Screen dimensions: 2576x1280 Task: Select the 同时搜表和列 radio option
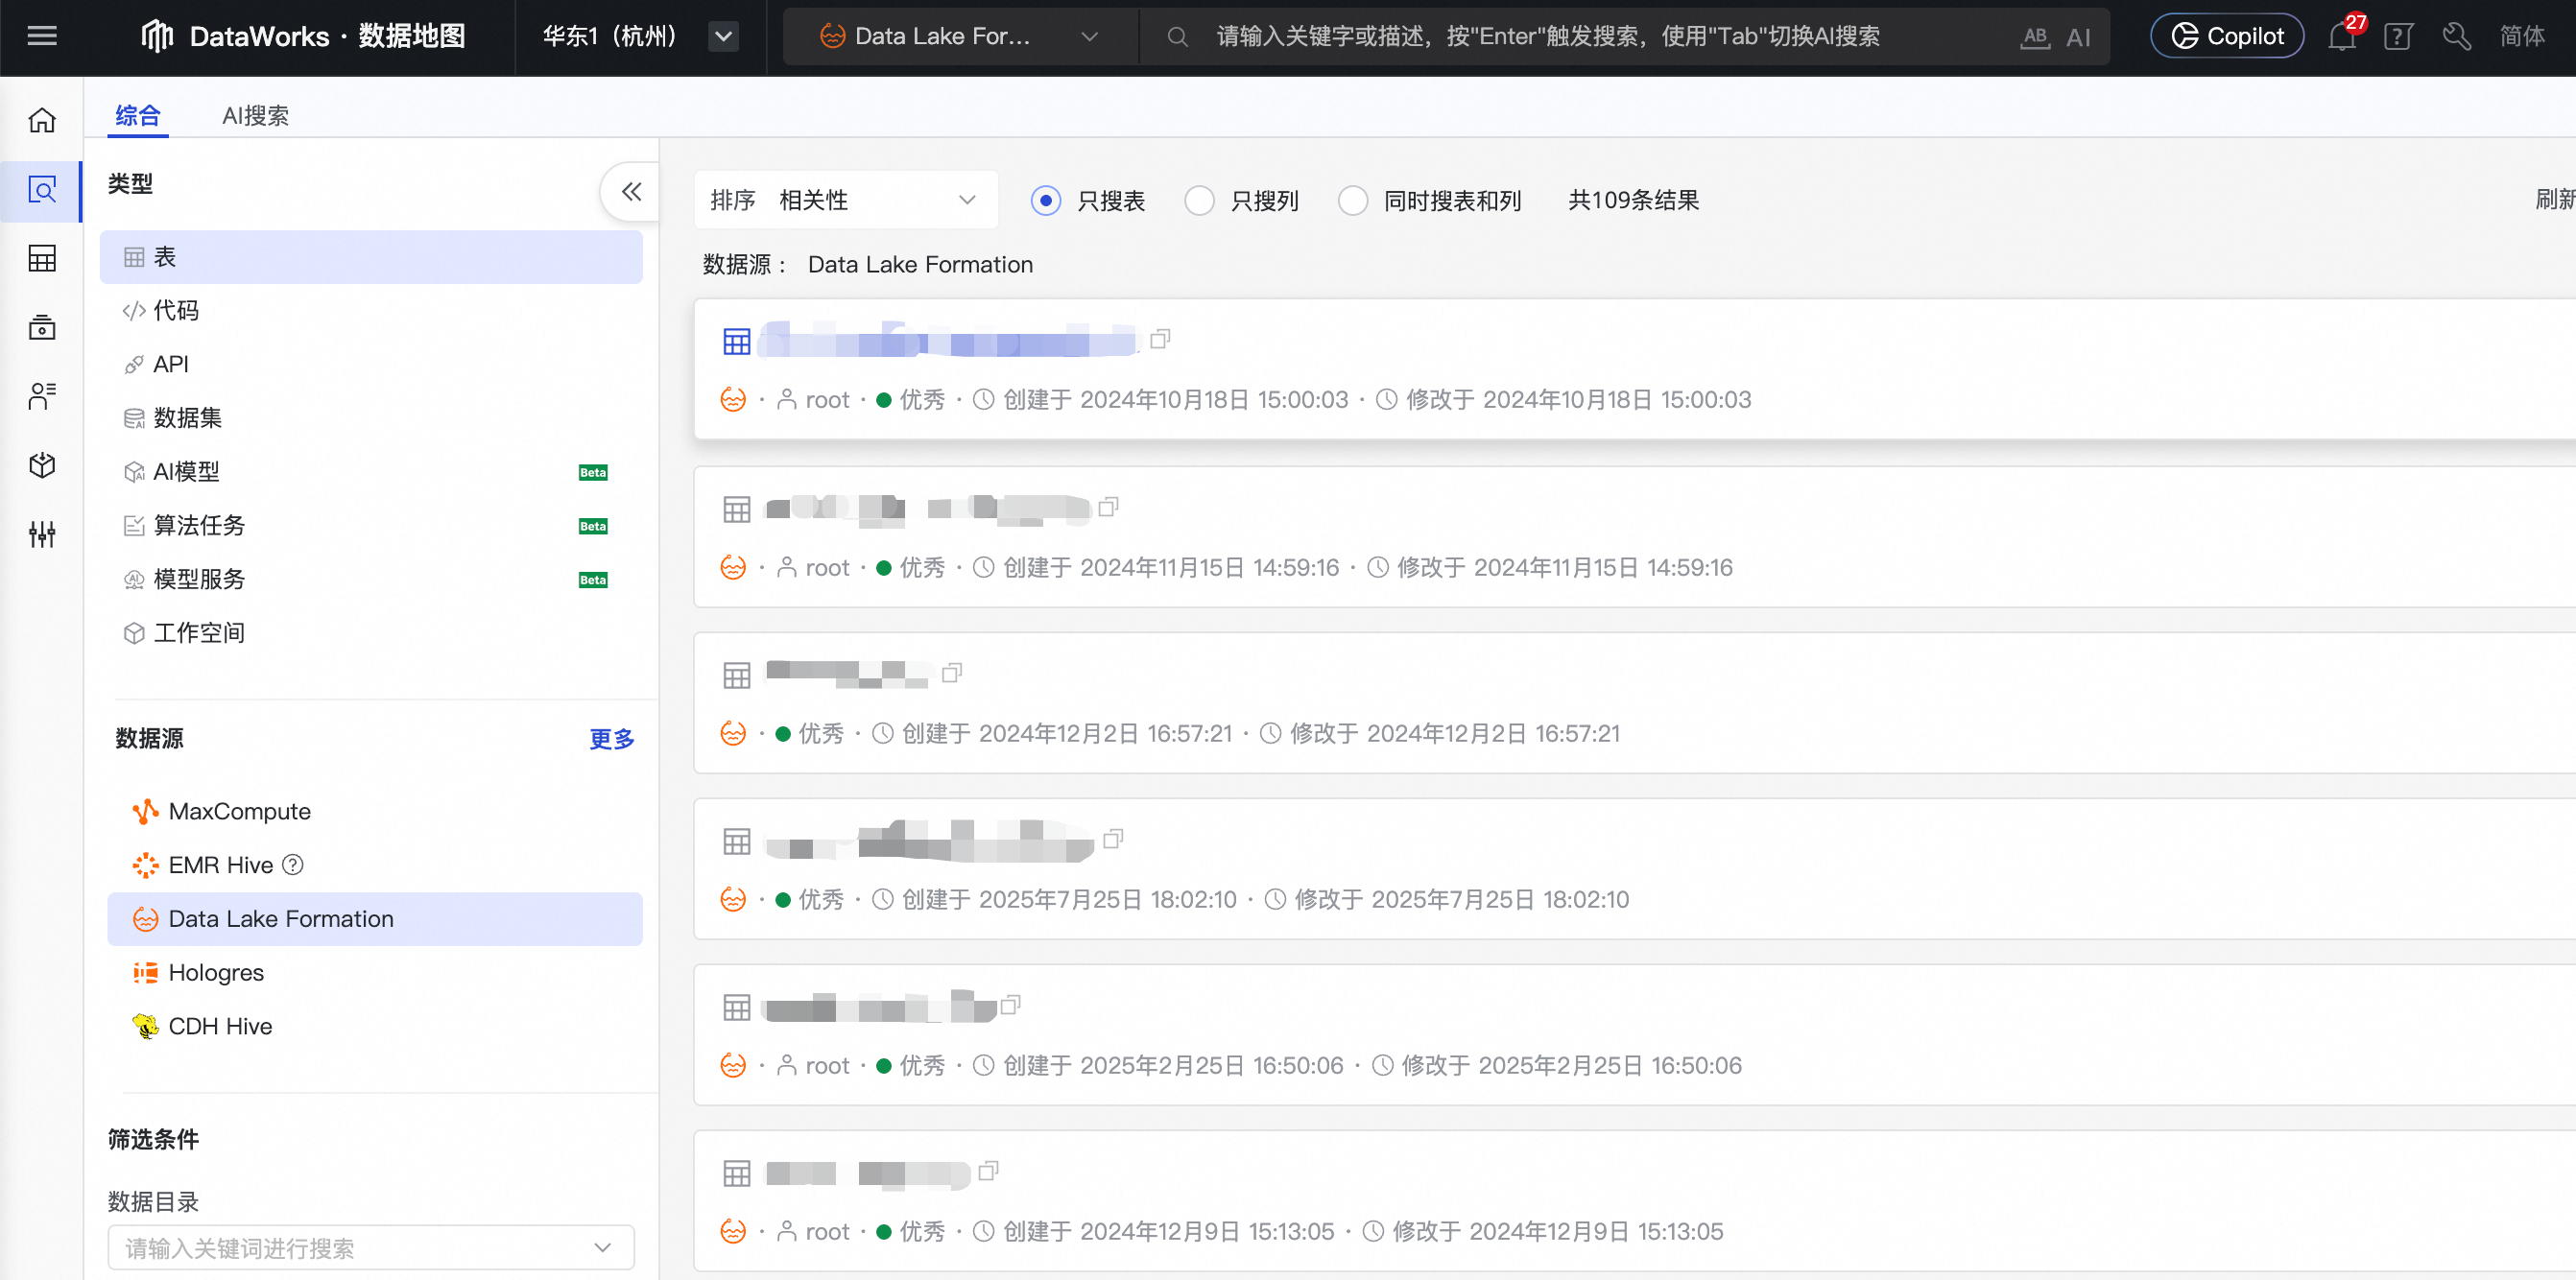click(x=1352, y=201)
